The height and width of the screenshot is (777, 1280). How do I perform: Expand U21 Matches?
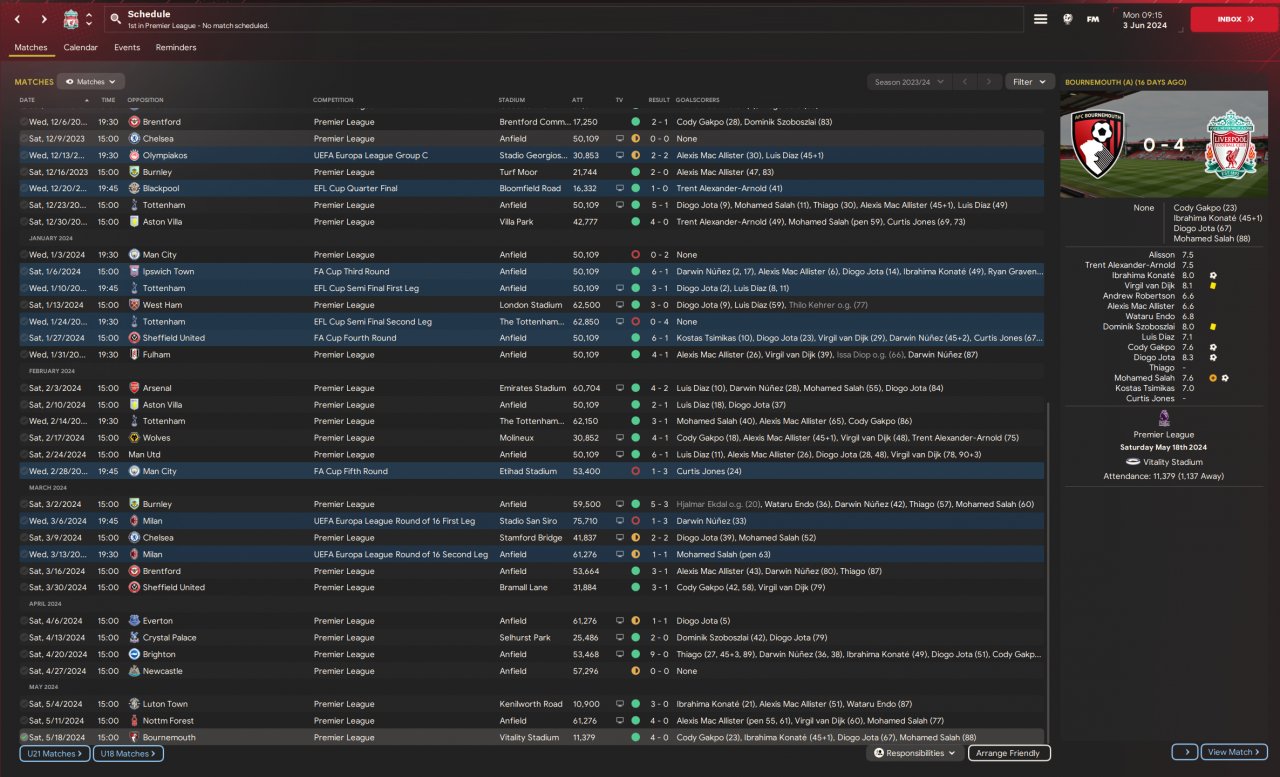54,753
